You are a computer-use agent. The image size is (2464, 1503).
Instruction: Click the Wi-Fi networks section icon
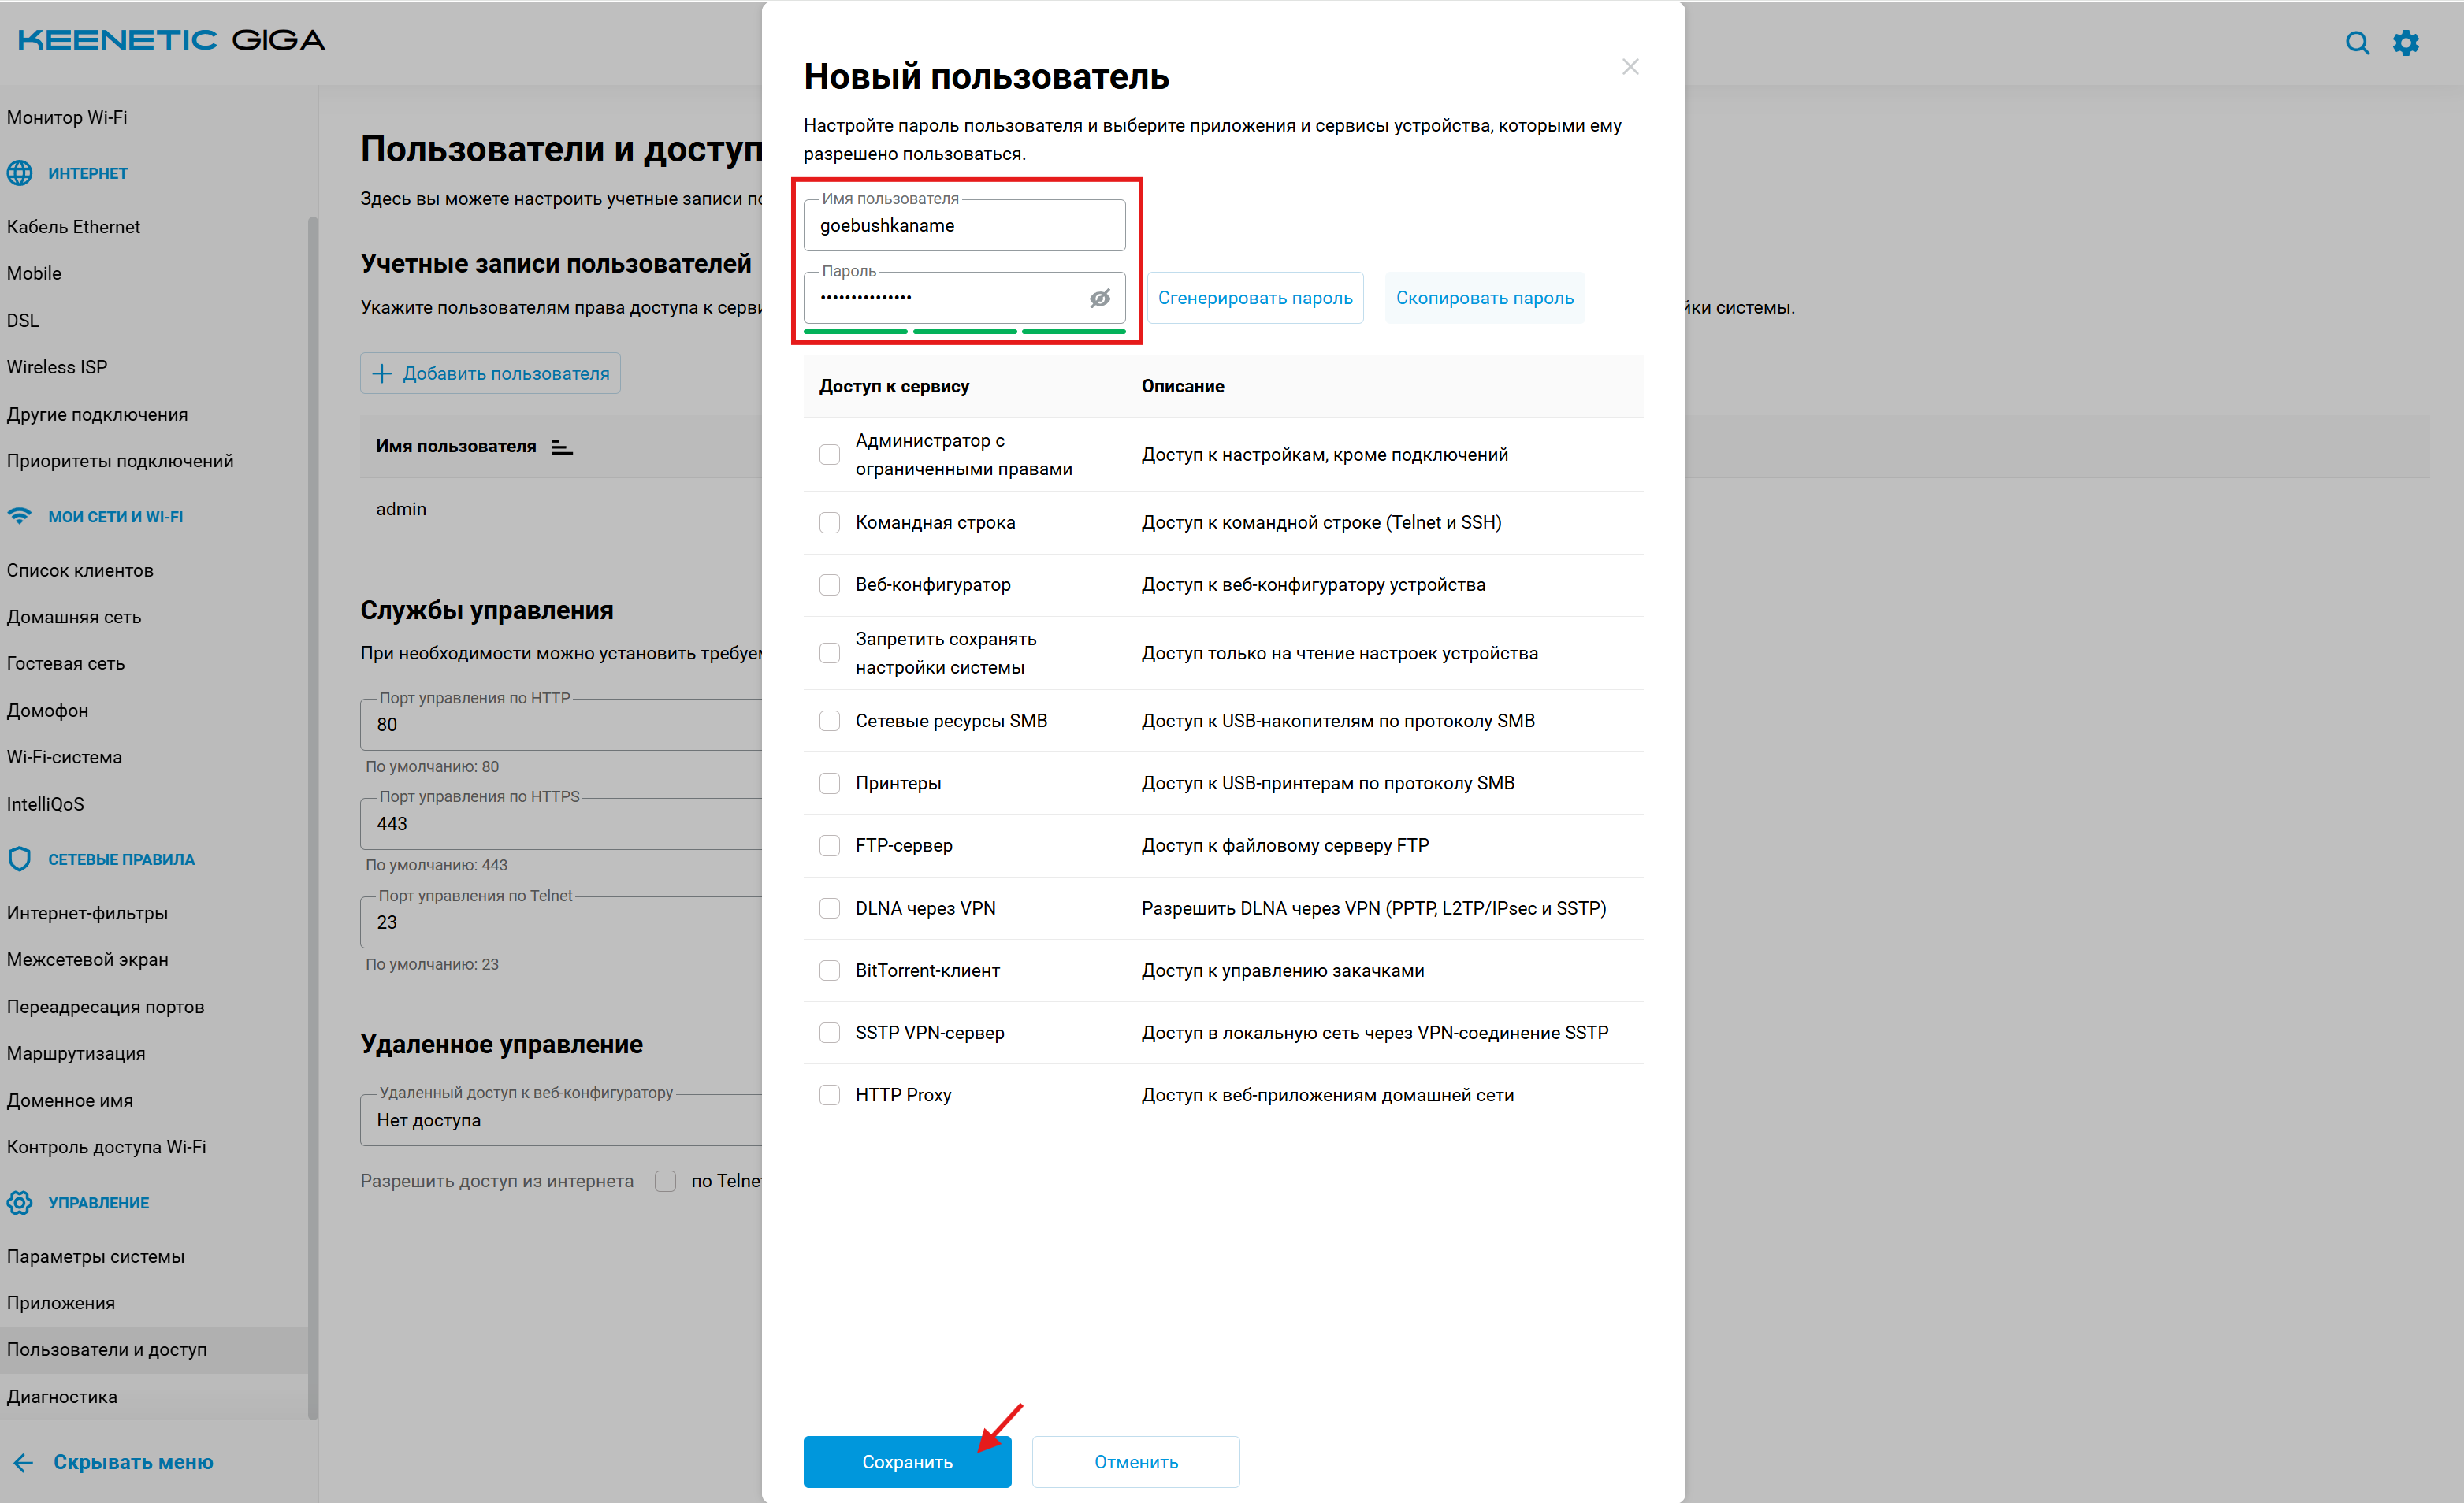[20, 516]
